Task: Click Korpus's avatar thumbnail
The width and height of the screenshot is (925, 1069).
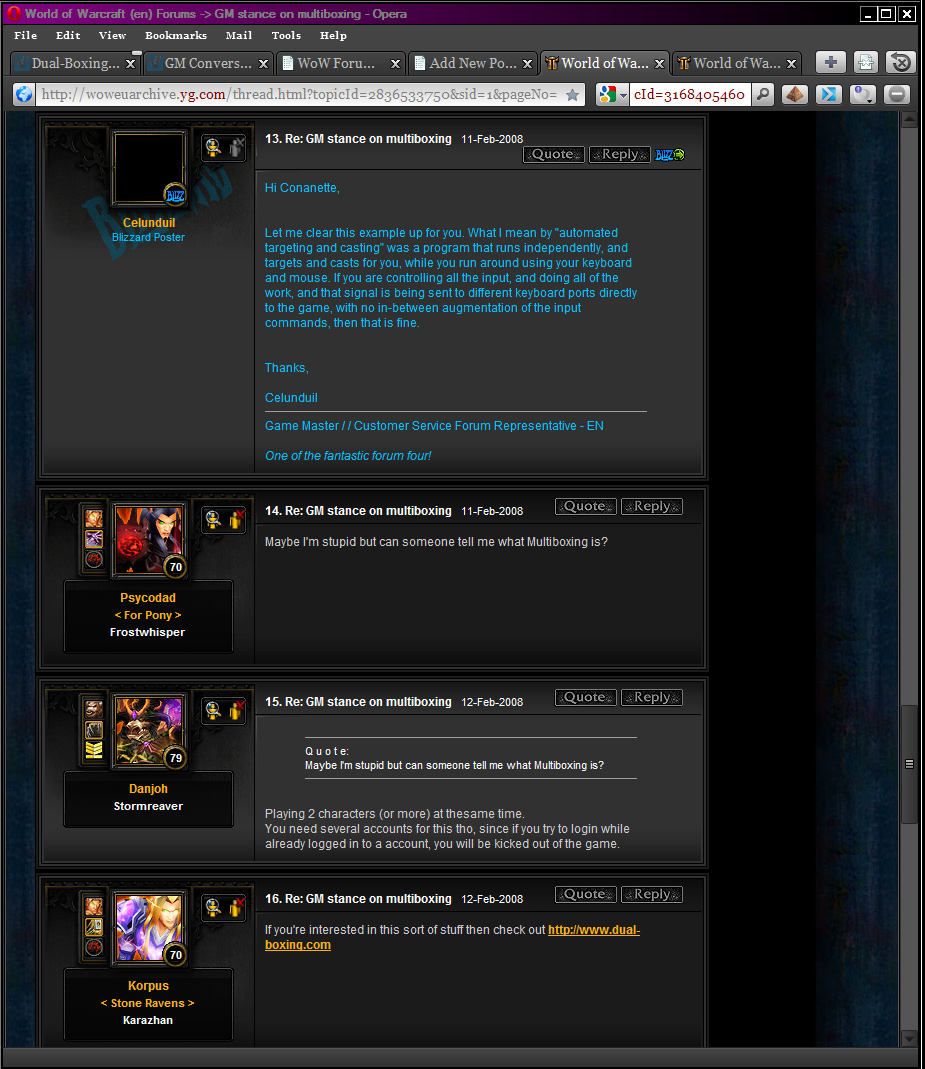Action: [x=149, y=927]
